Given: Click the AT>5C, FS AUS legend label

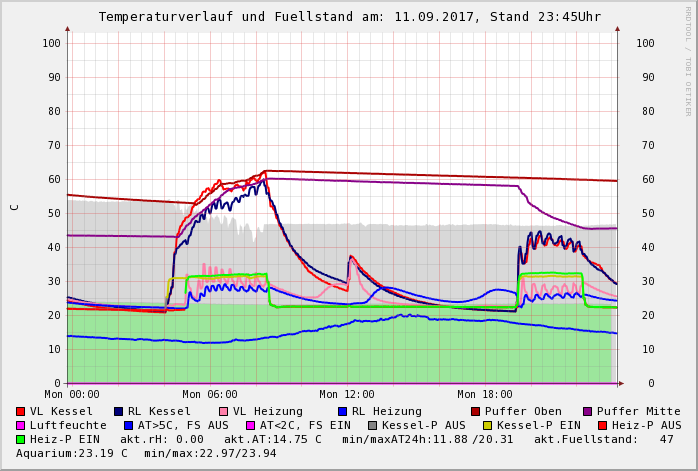Looking at the screenshot, I should click(186, 425).
